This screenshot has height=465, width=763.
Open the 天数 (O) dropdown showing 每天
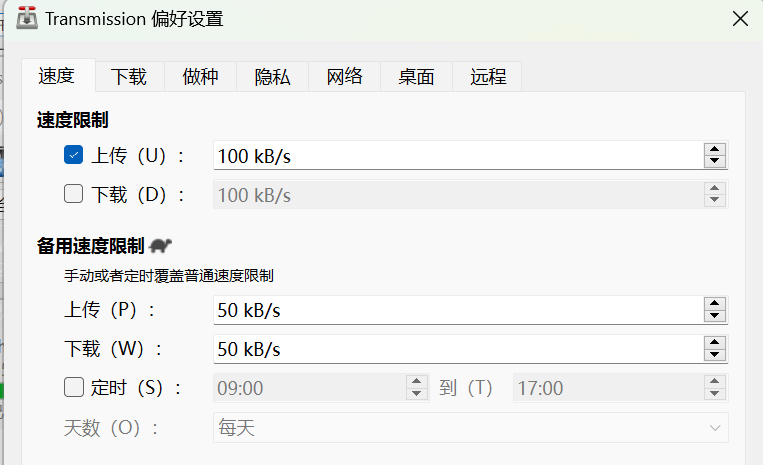pyautogui.click(x=470, y=428)
